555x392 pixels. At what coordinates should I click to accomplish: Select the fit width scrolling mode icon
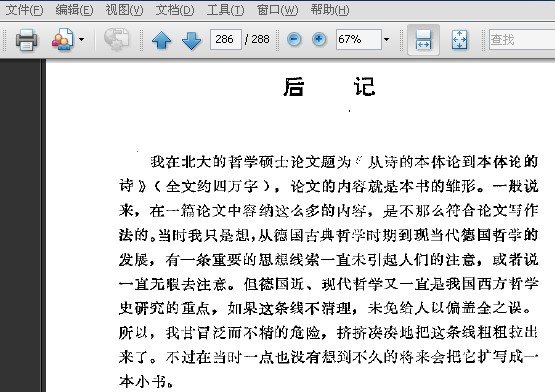pos(423,40)
